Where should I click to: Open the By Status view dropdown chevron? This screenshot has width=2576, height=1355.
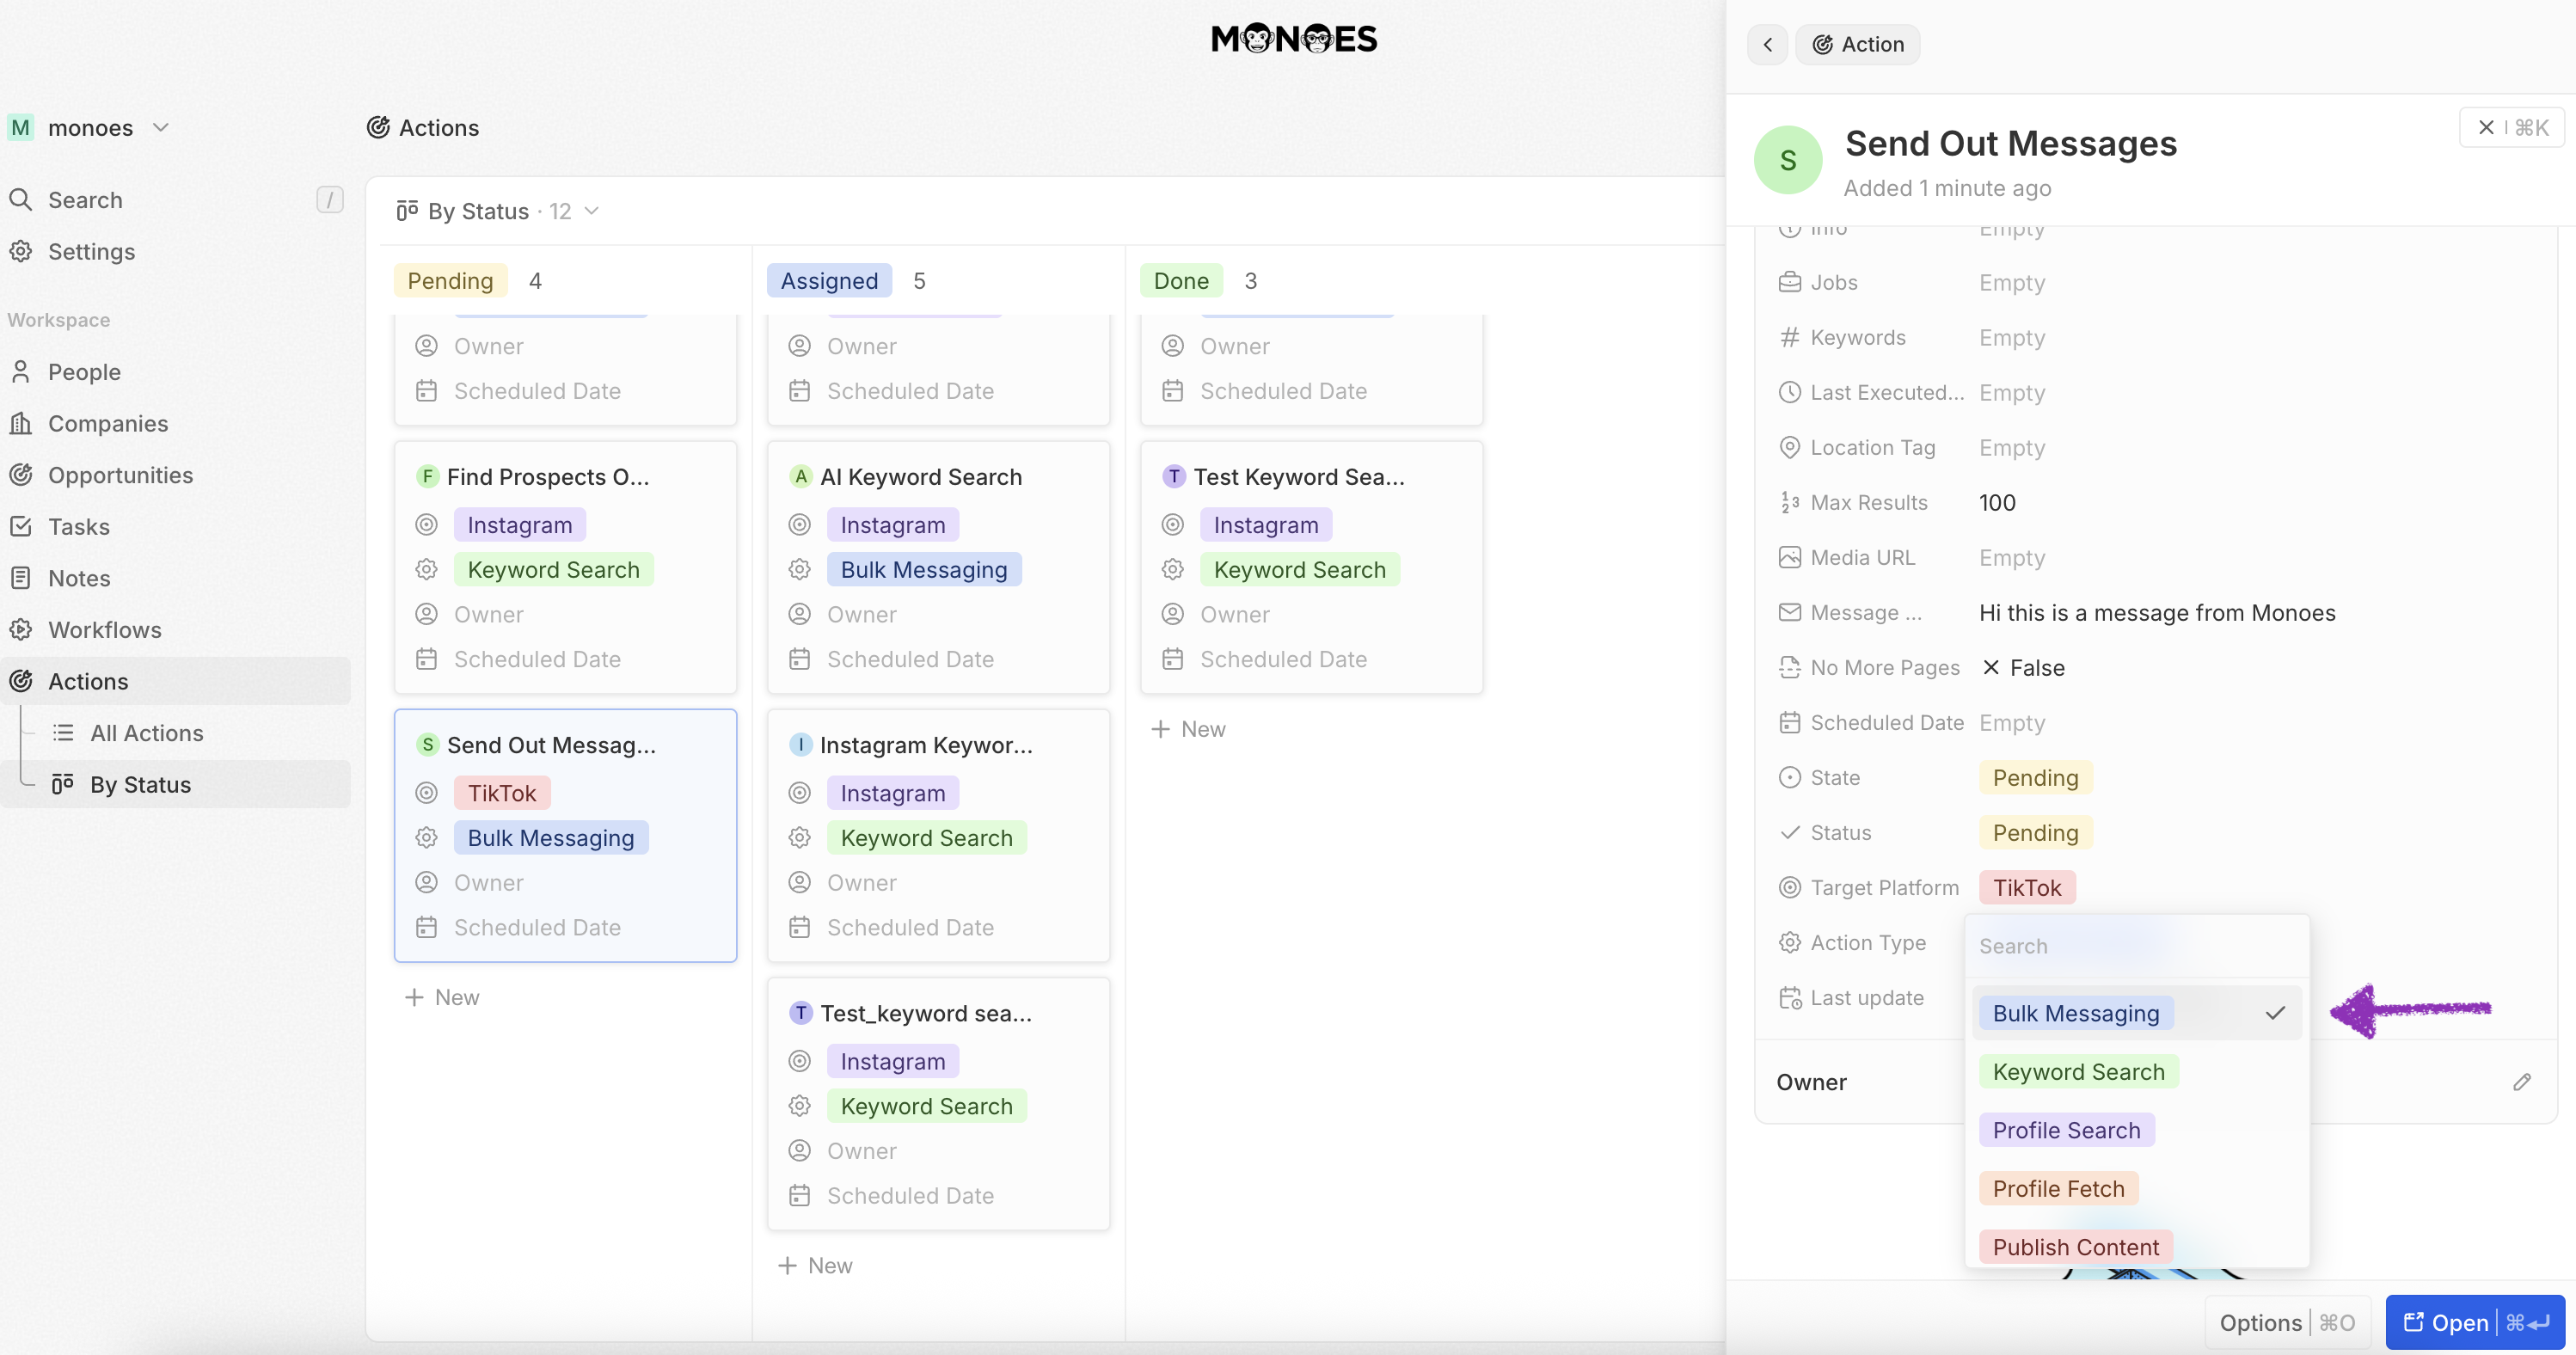592,211
